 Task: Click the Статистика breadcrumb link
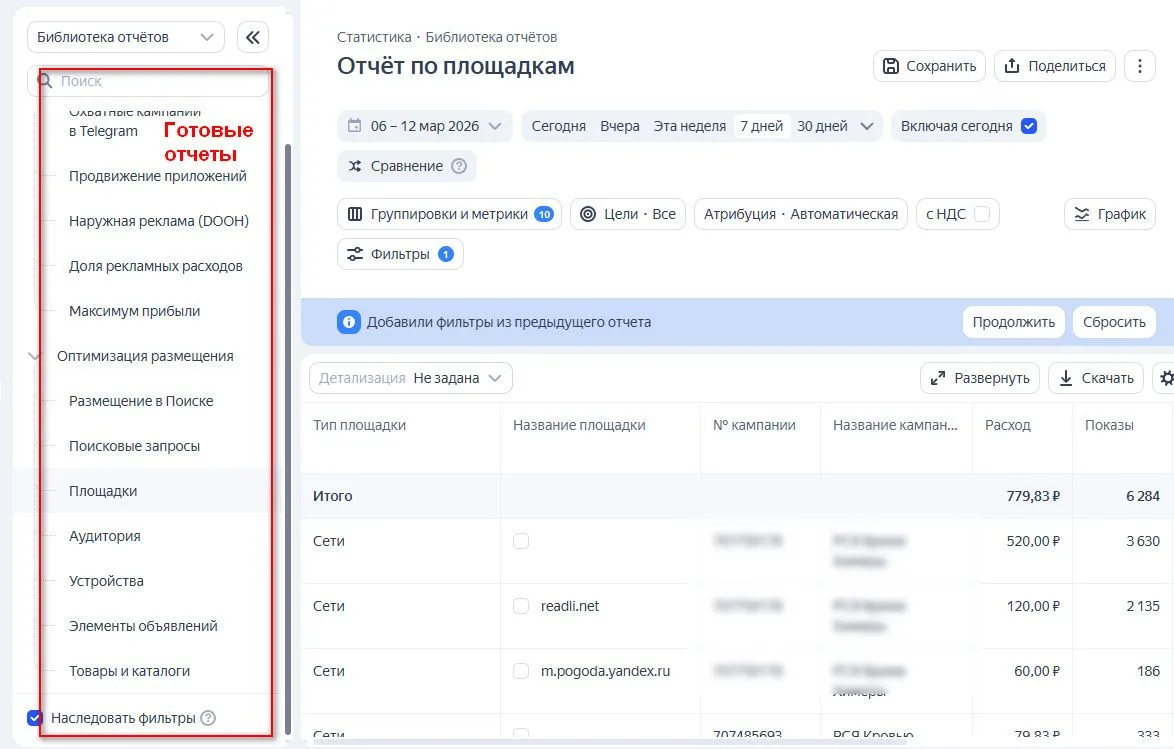[374, 37]
